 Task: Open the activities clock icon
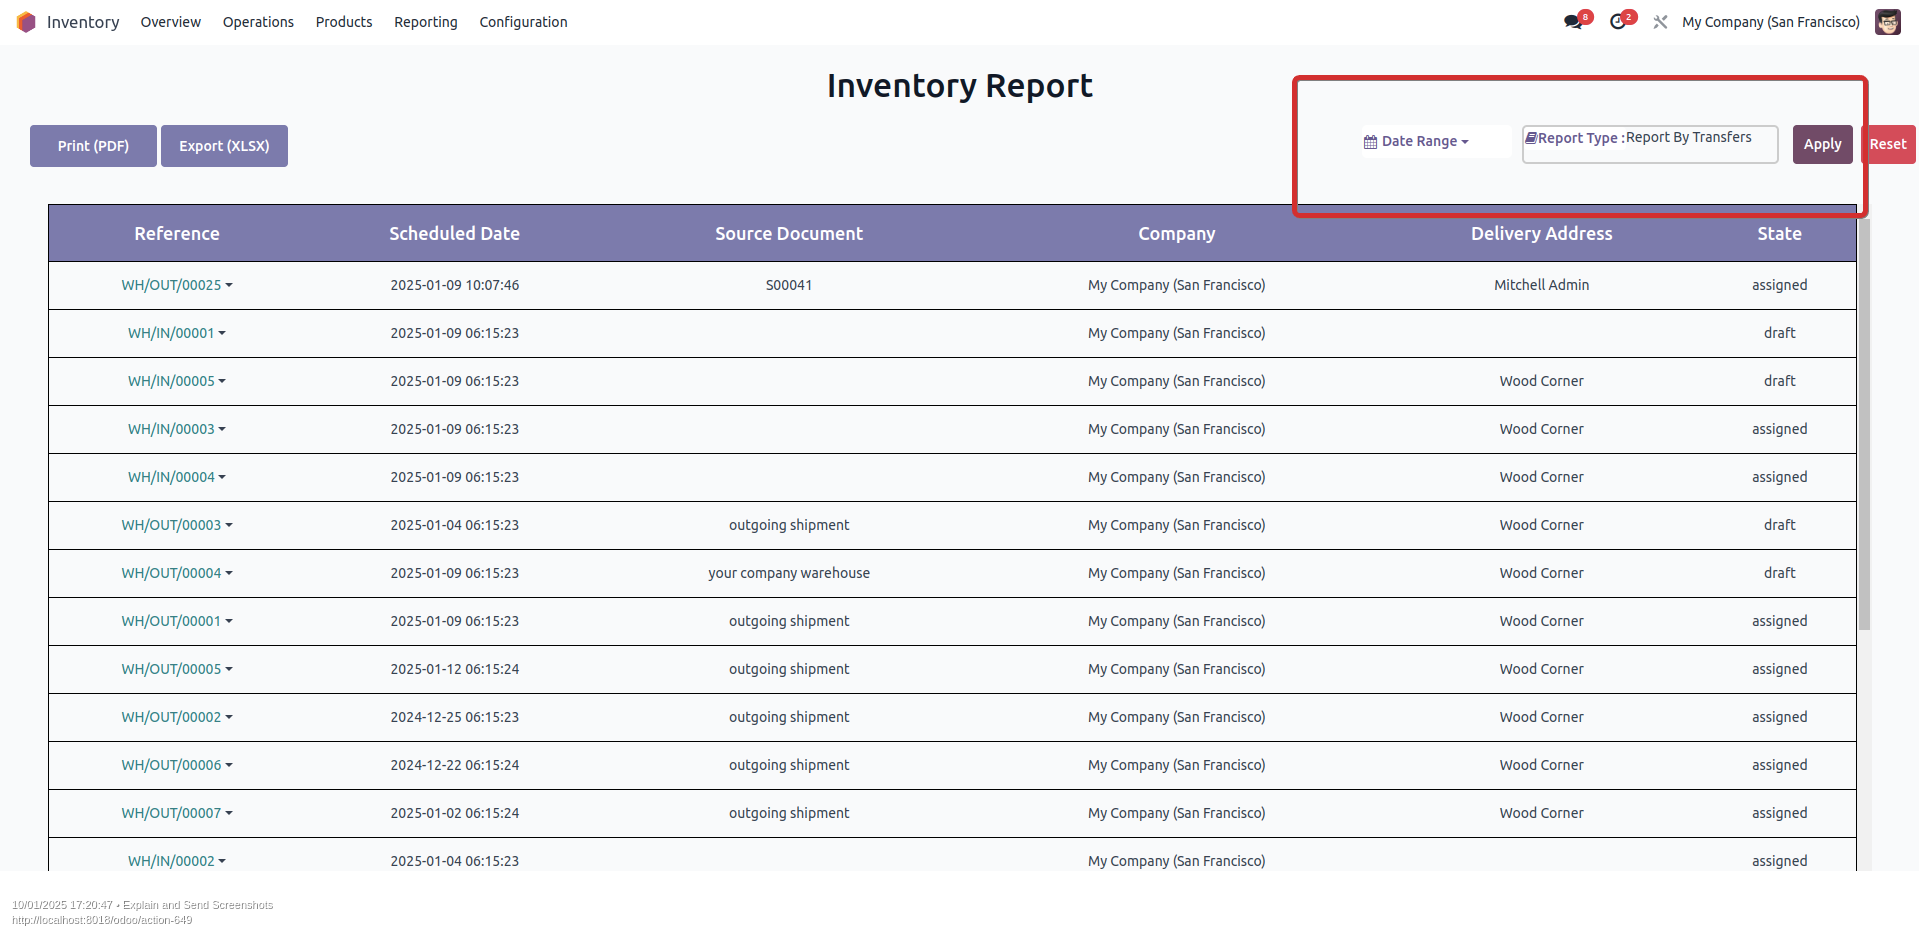(1618, 22)
